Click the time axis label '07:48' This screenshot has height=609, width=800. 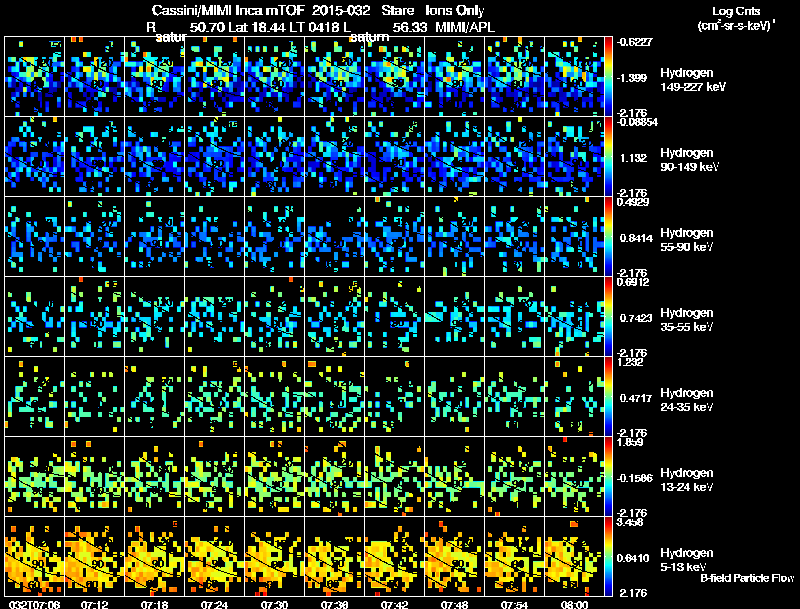pyautogui.click(x=455, y=604)
